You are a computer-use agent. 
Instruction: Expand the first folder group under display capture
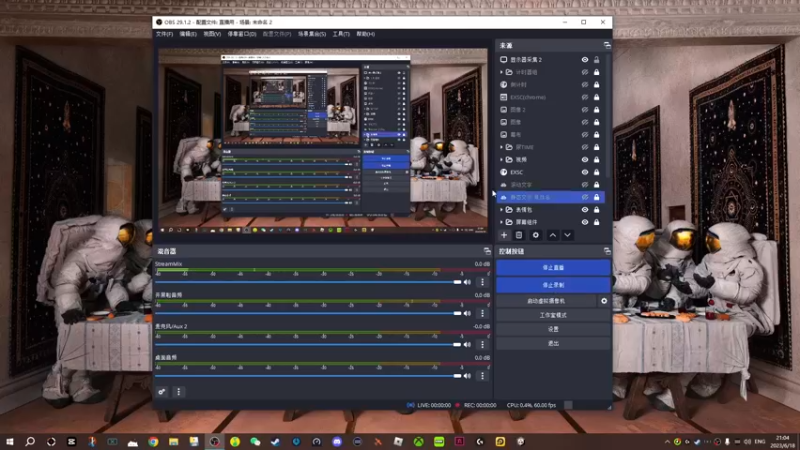pyautogui.click(x=502, y=72)
